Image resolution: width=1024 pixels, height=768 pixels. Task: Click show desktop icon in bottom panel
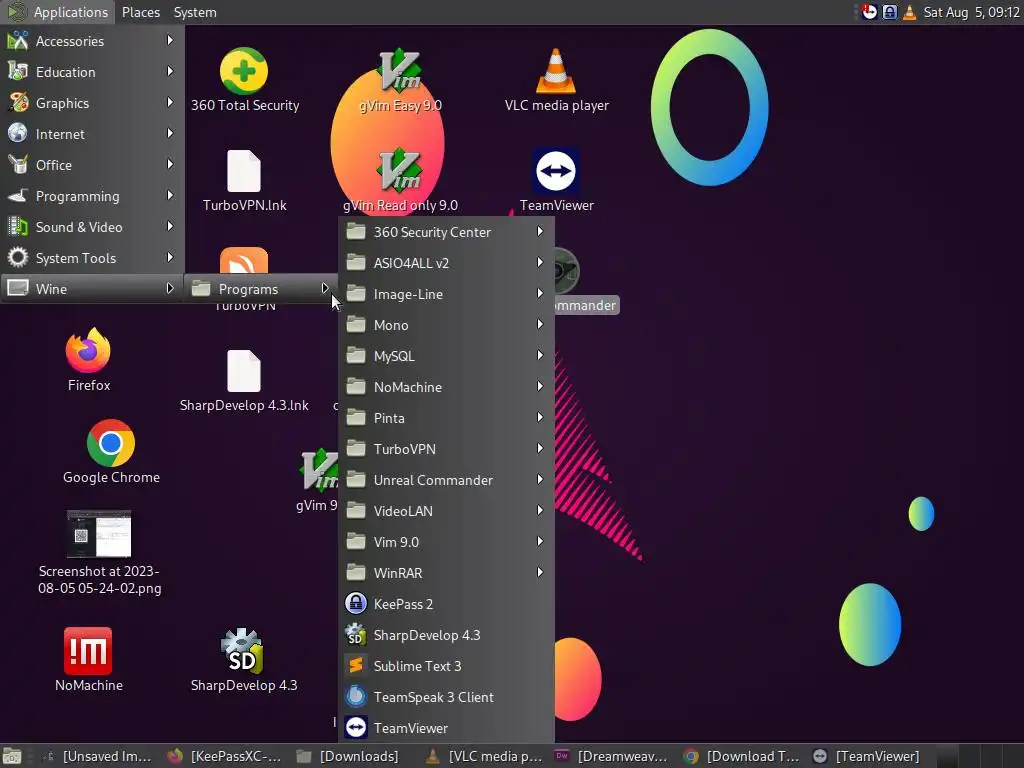click(12, 756)
